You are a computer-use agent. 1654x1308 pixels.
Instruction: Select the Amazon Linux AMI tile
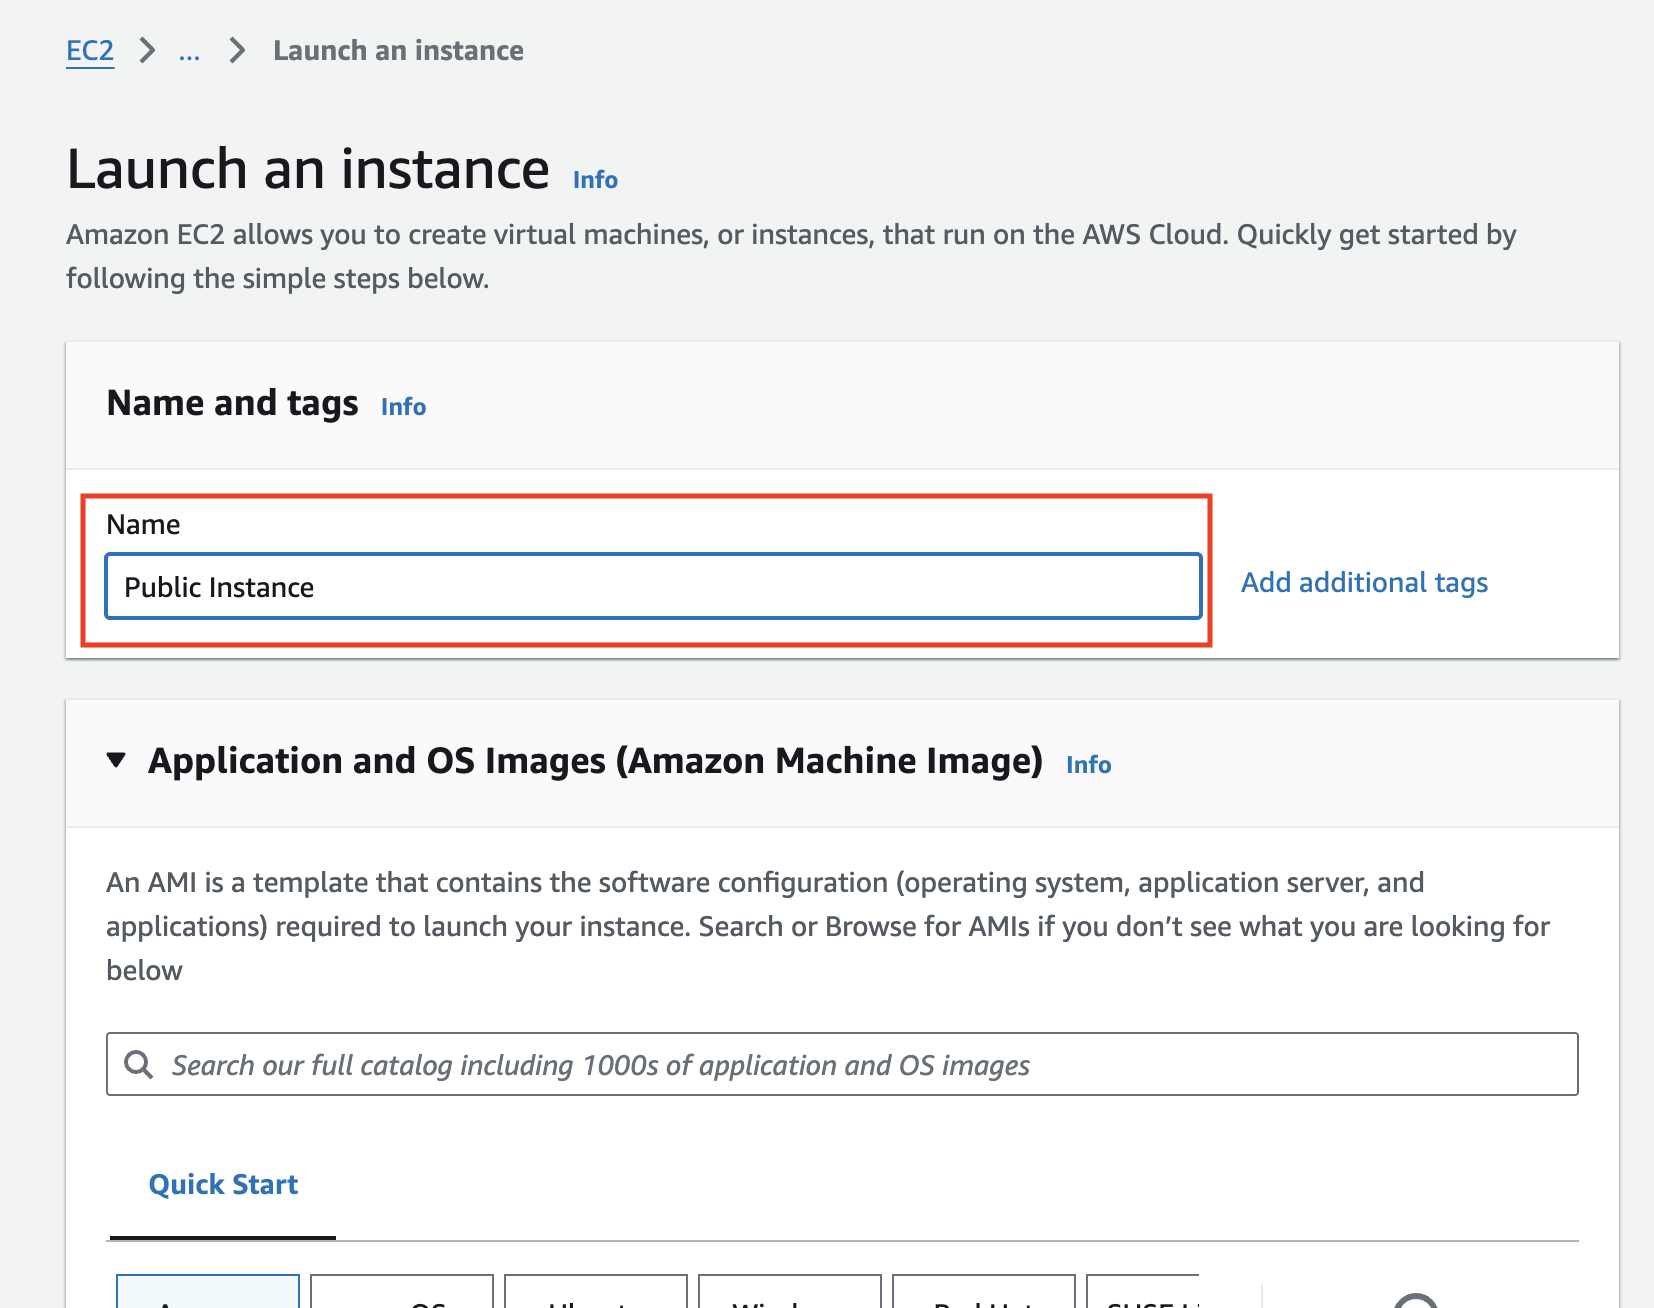208,1294
